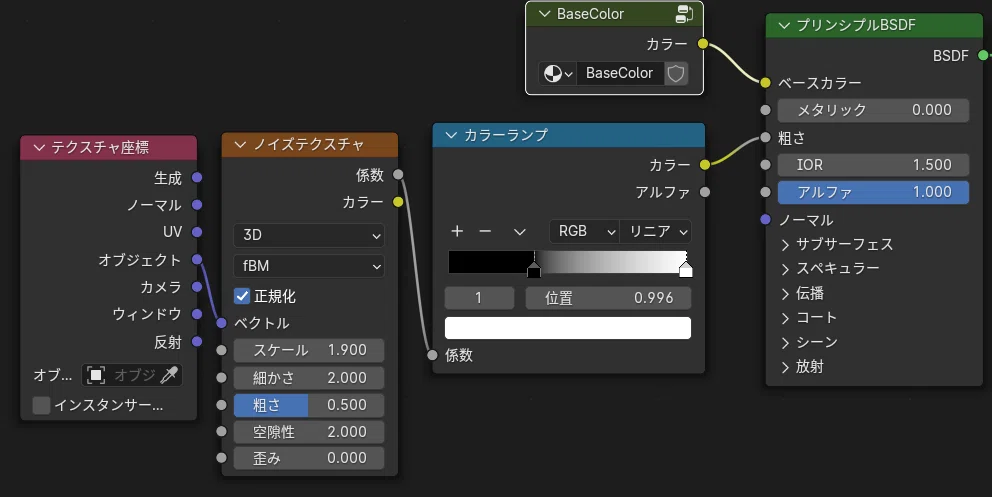Image resolution: width=992 pixels, height=497 pixels.
Task: Click the color ramp gradient bar
Action: click(x=567, y=262)
